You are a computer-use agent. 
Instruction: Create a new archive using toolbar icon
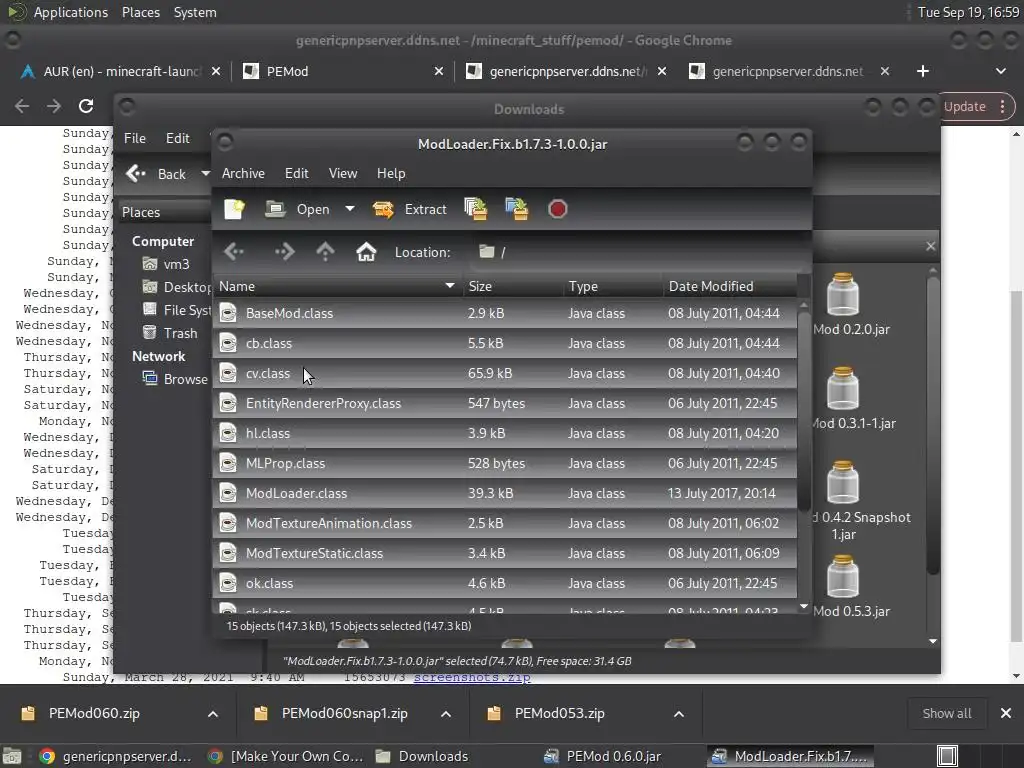[234, 209]
